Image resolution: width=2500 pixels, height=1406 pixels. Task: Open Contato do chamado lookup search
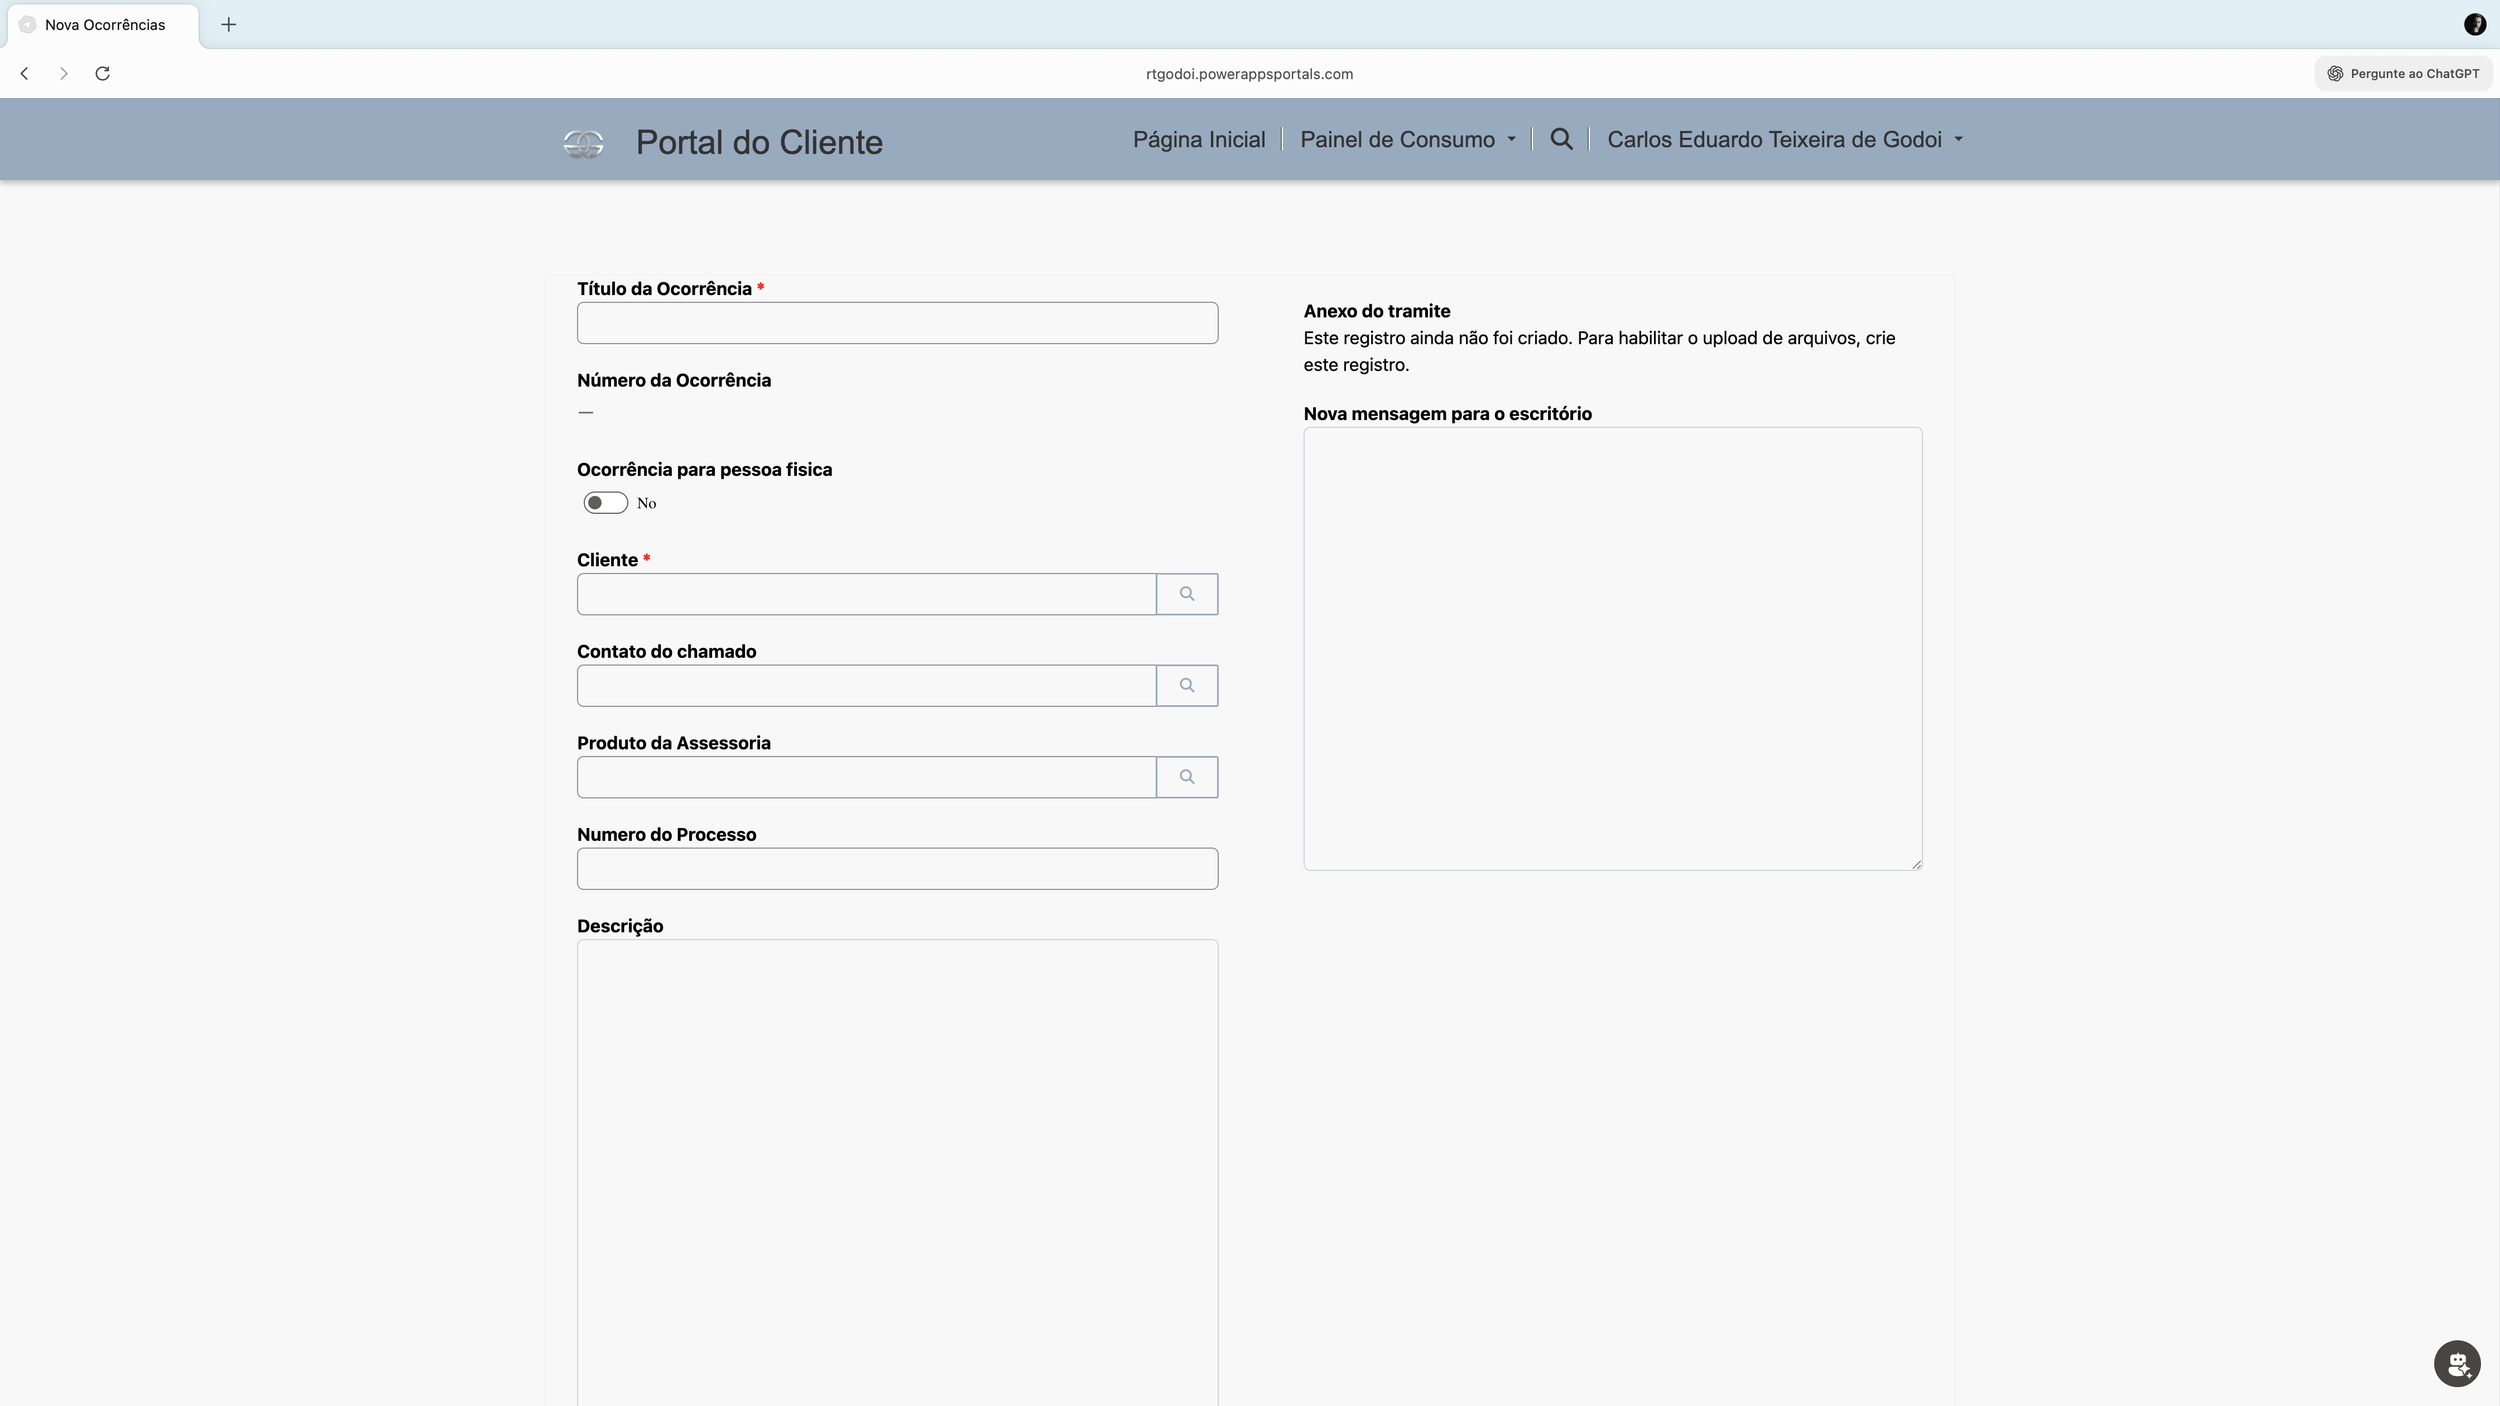1186,686
